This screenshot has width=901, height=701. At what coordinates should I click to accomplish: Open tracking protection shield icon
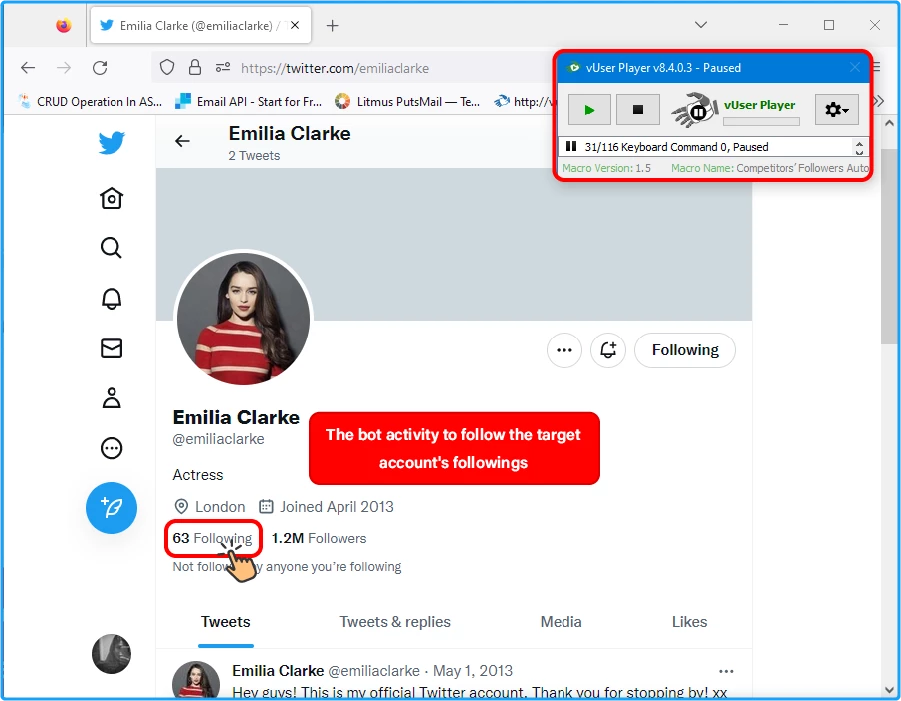[x=167, y=68]
